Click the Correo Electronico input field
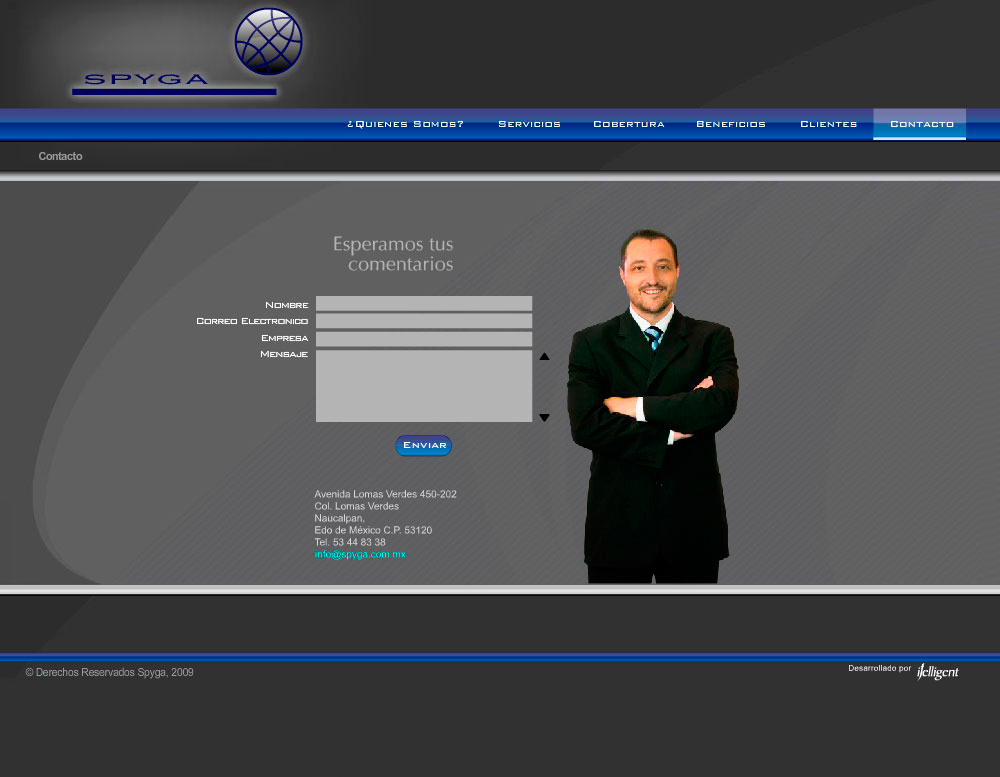Image resolution: width=1000 pixels, height=777 pixels. [x=423, y=320]
